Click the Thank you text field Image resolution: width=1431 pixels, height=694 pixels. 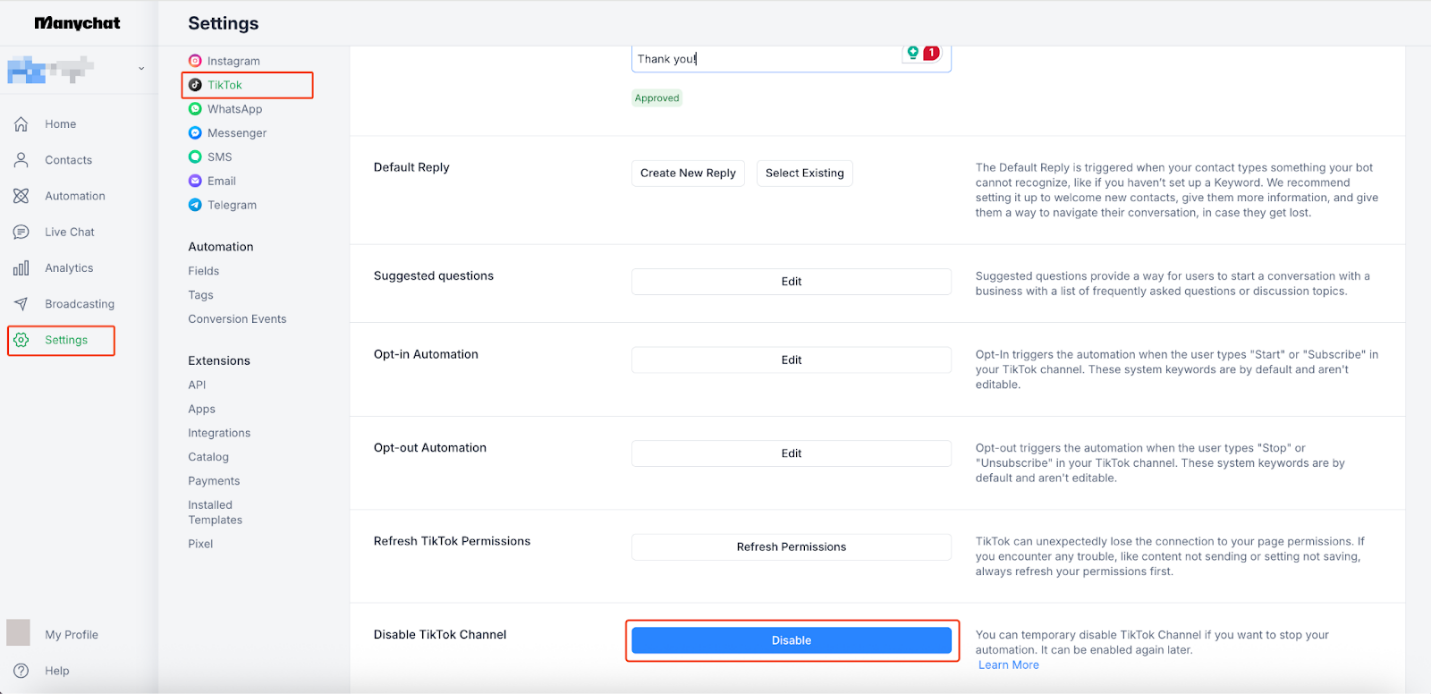(760, 59)
